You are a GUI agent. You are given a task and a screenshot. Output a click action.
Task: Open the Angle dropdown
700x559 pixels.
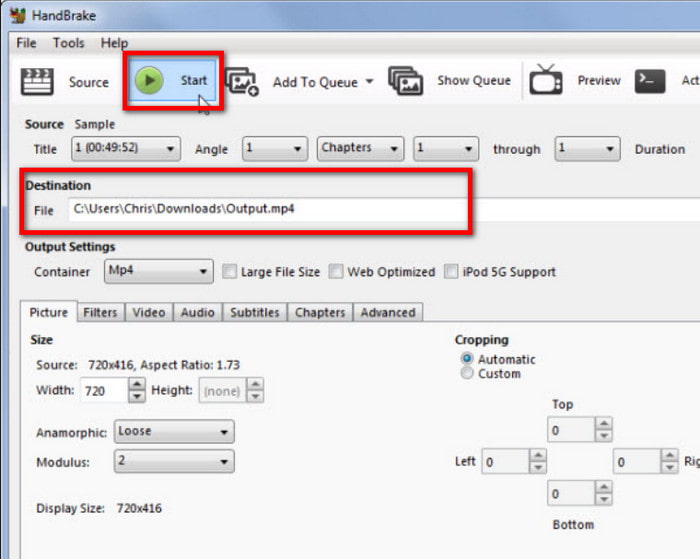275,148
